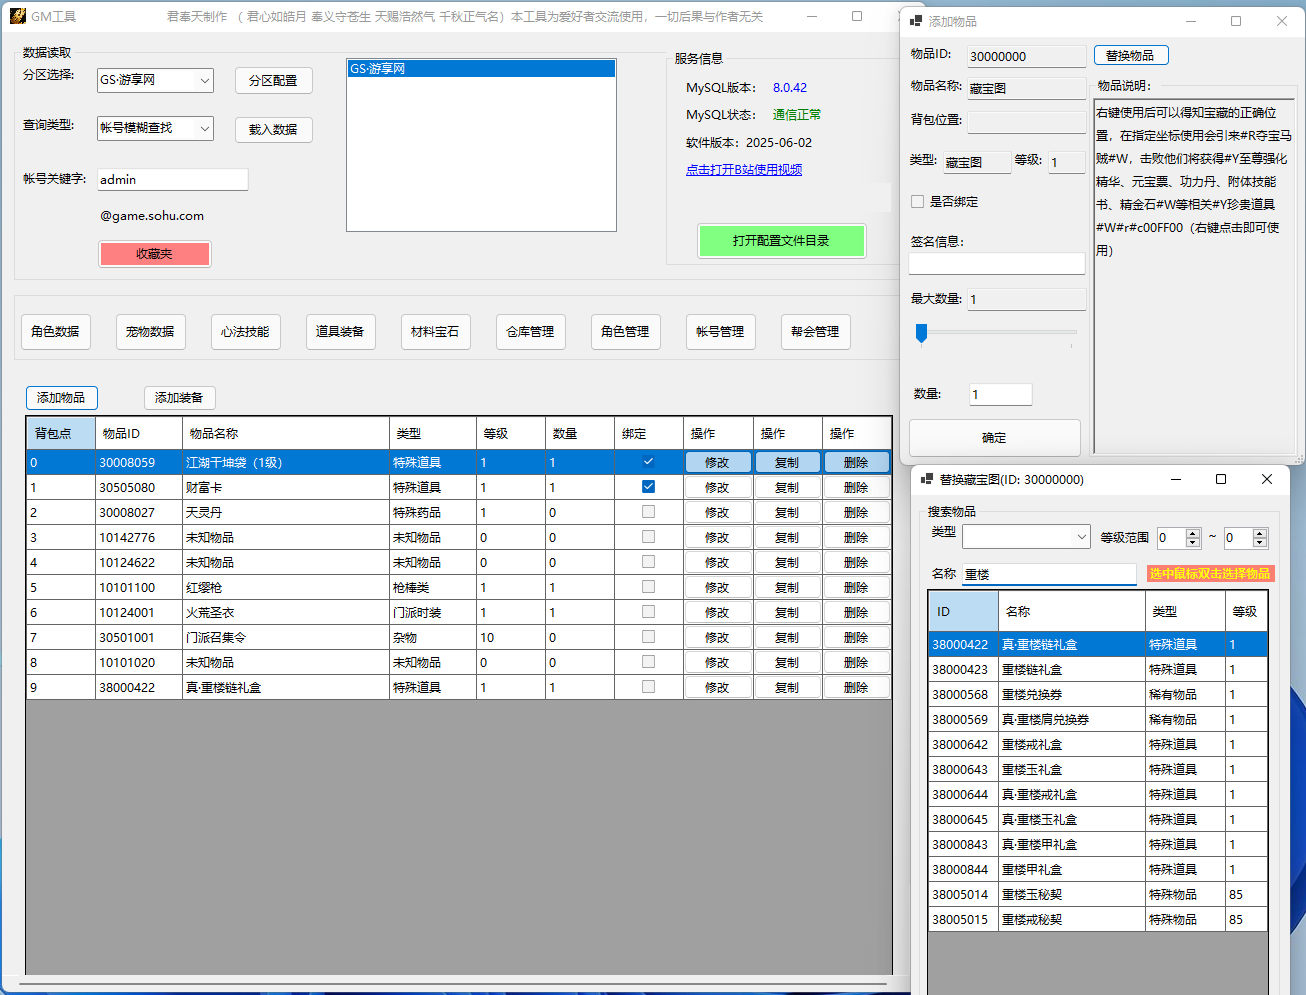Click the 添加物品 window title icon

click(x=915, y=21)
